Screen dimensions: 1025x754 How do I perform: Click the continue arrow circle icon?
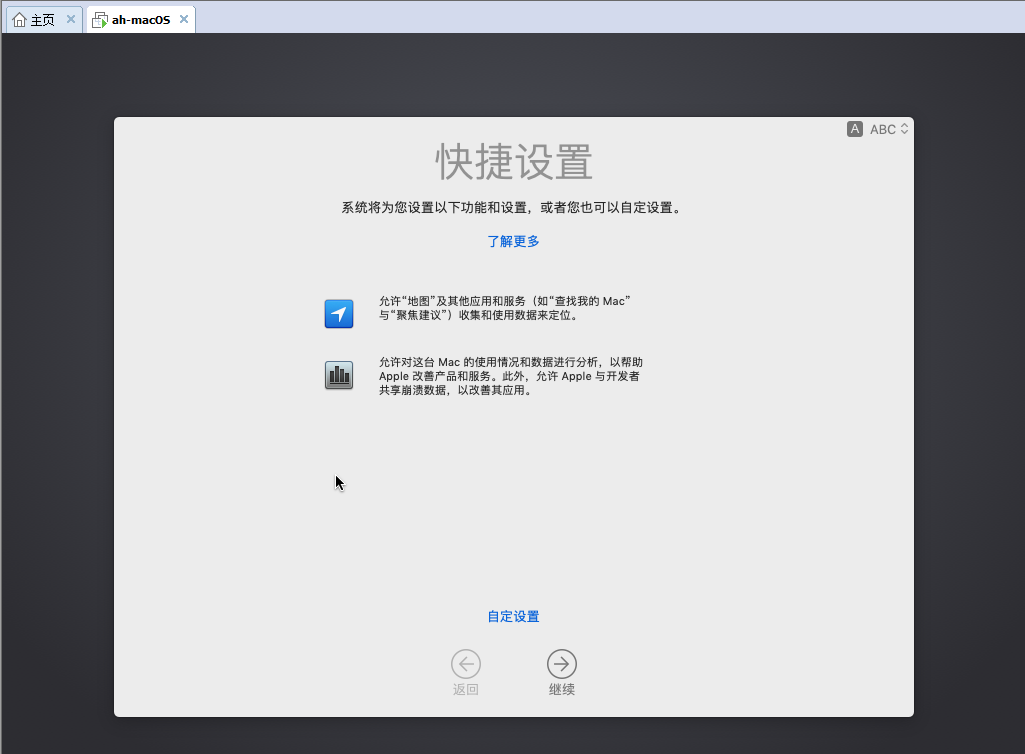[x=561, y=664]
